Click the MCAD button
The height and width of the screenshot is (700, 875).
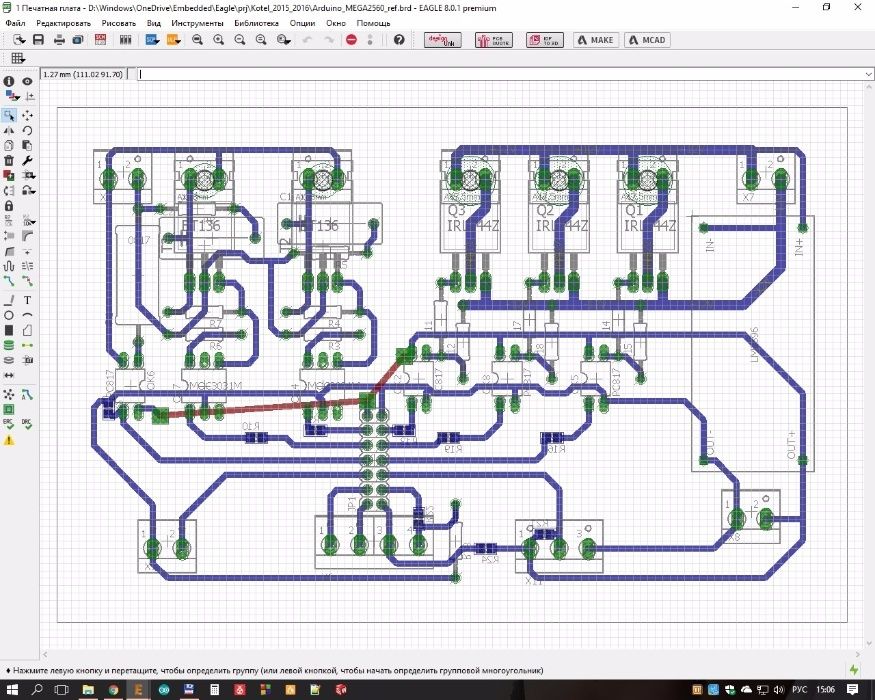click(x=647, y=40)
